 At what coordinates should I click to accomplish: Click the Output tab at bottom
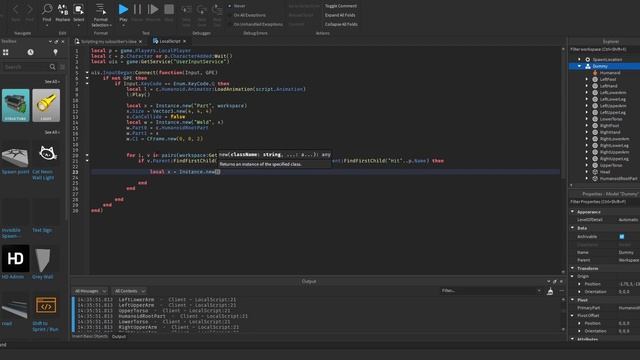tap(119, 337)
